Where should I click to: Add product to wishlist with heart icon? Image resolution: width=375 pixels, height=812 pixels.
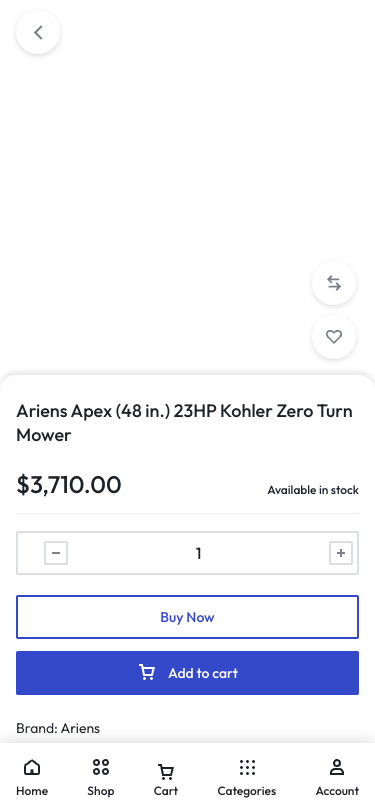coord(334,337)
